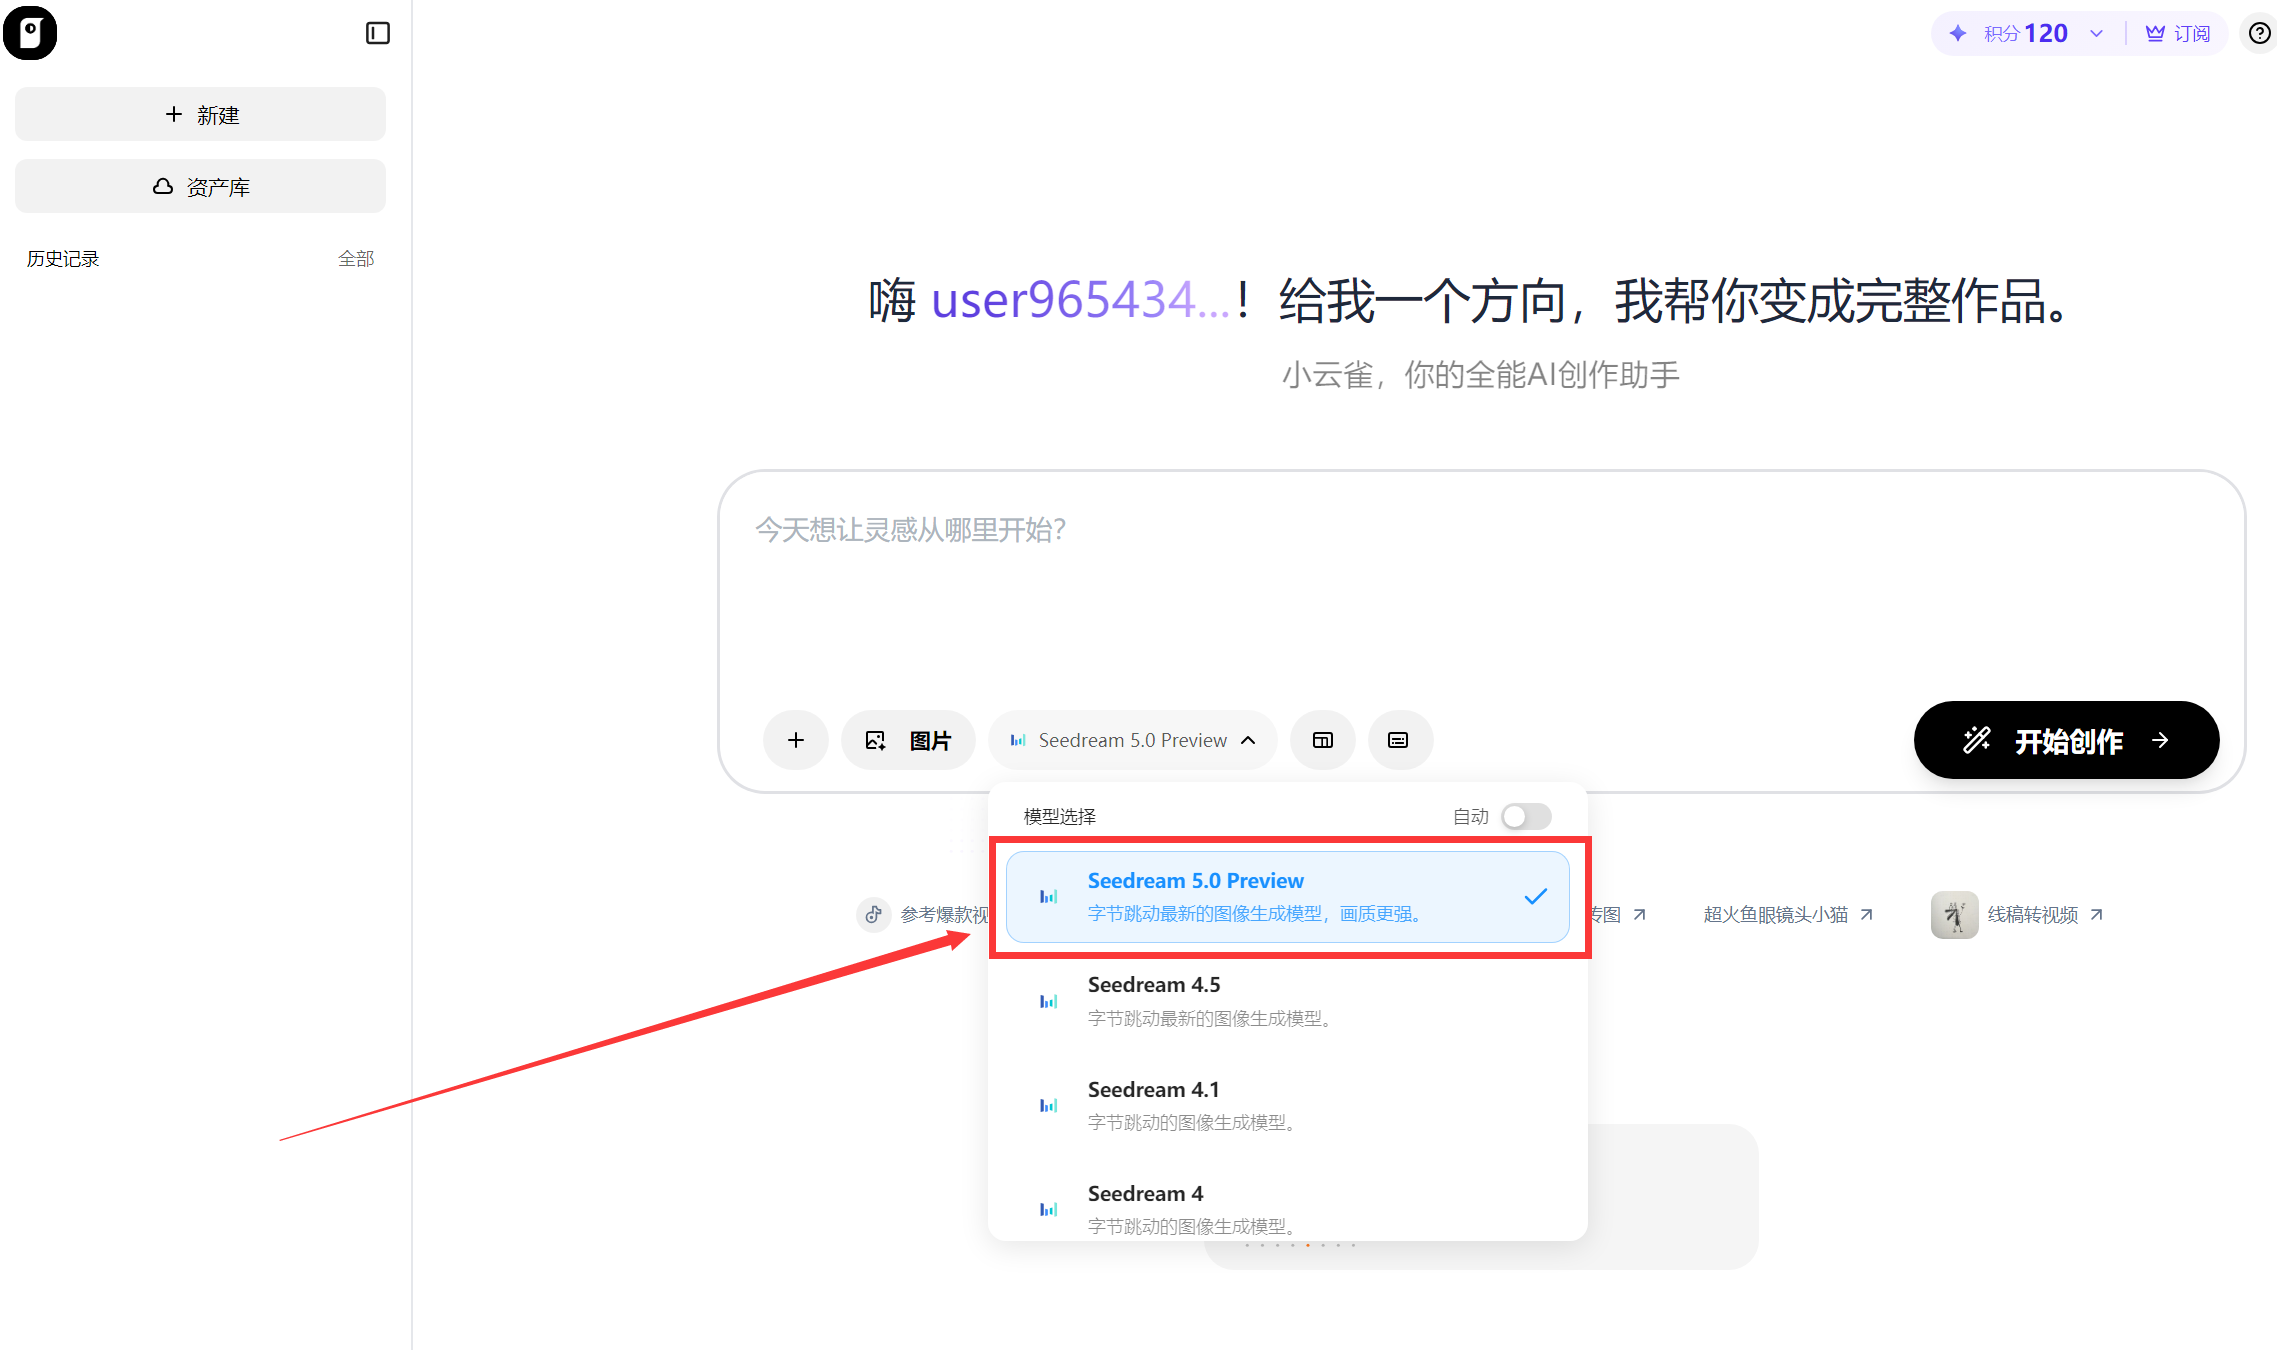
Task: Enable the 自动 automatic model toggle
Action: [x=1525, y=816]
